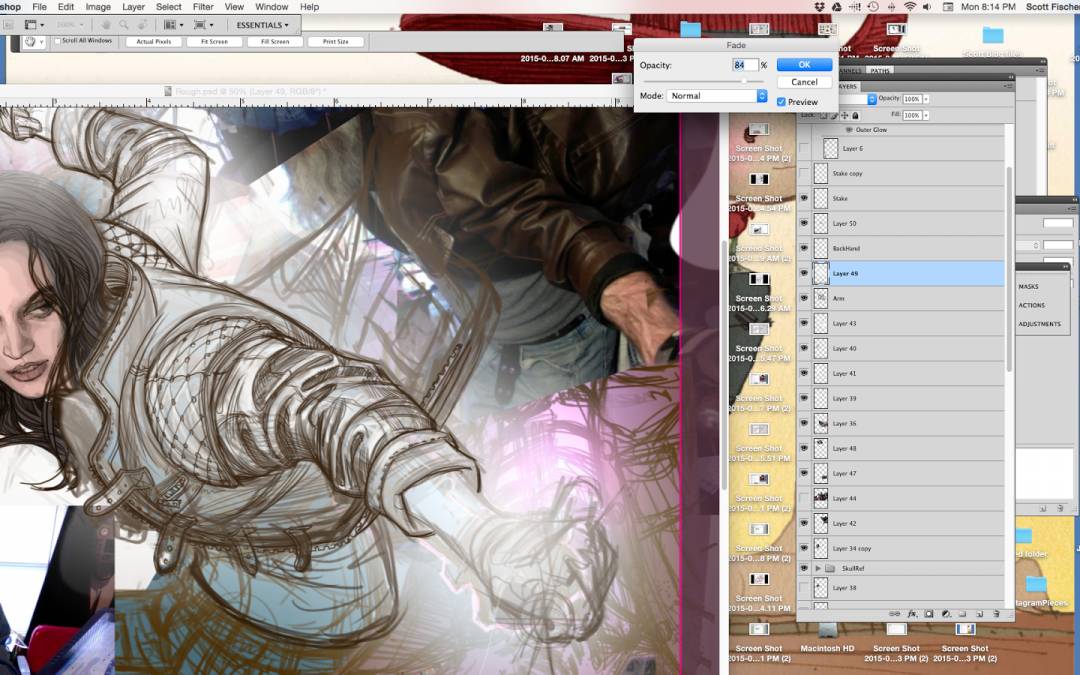Open the Edit menu
This screenshot has width=1080, height=675.
pos(65,7)
